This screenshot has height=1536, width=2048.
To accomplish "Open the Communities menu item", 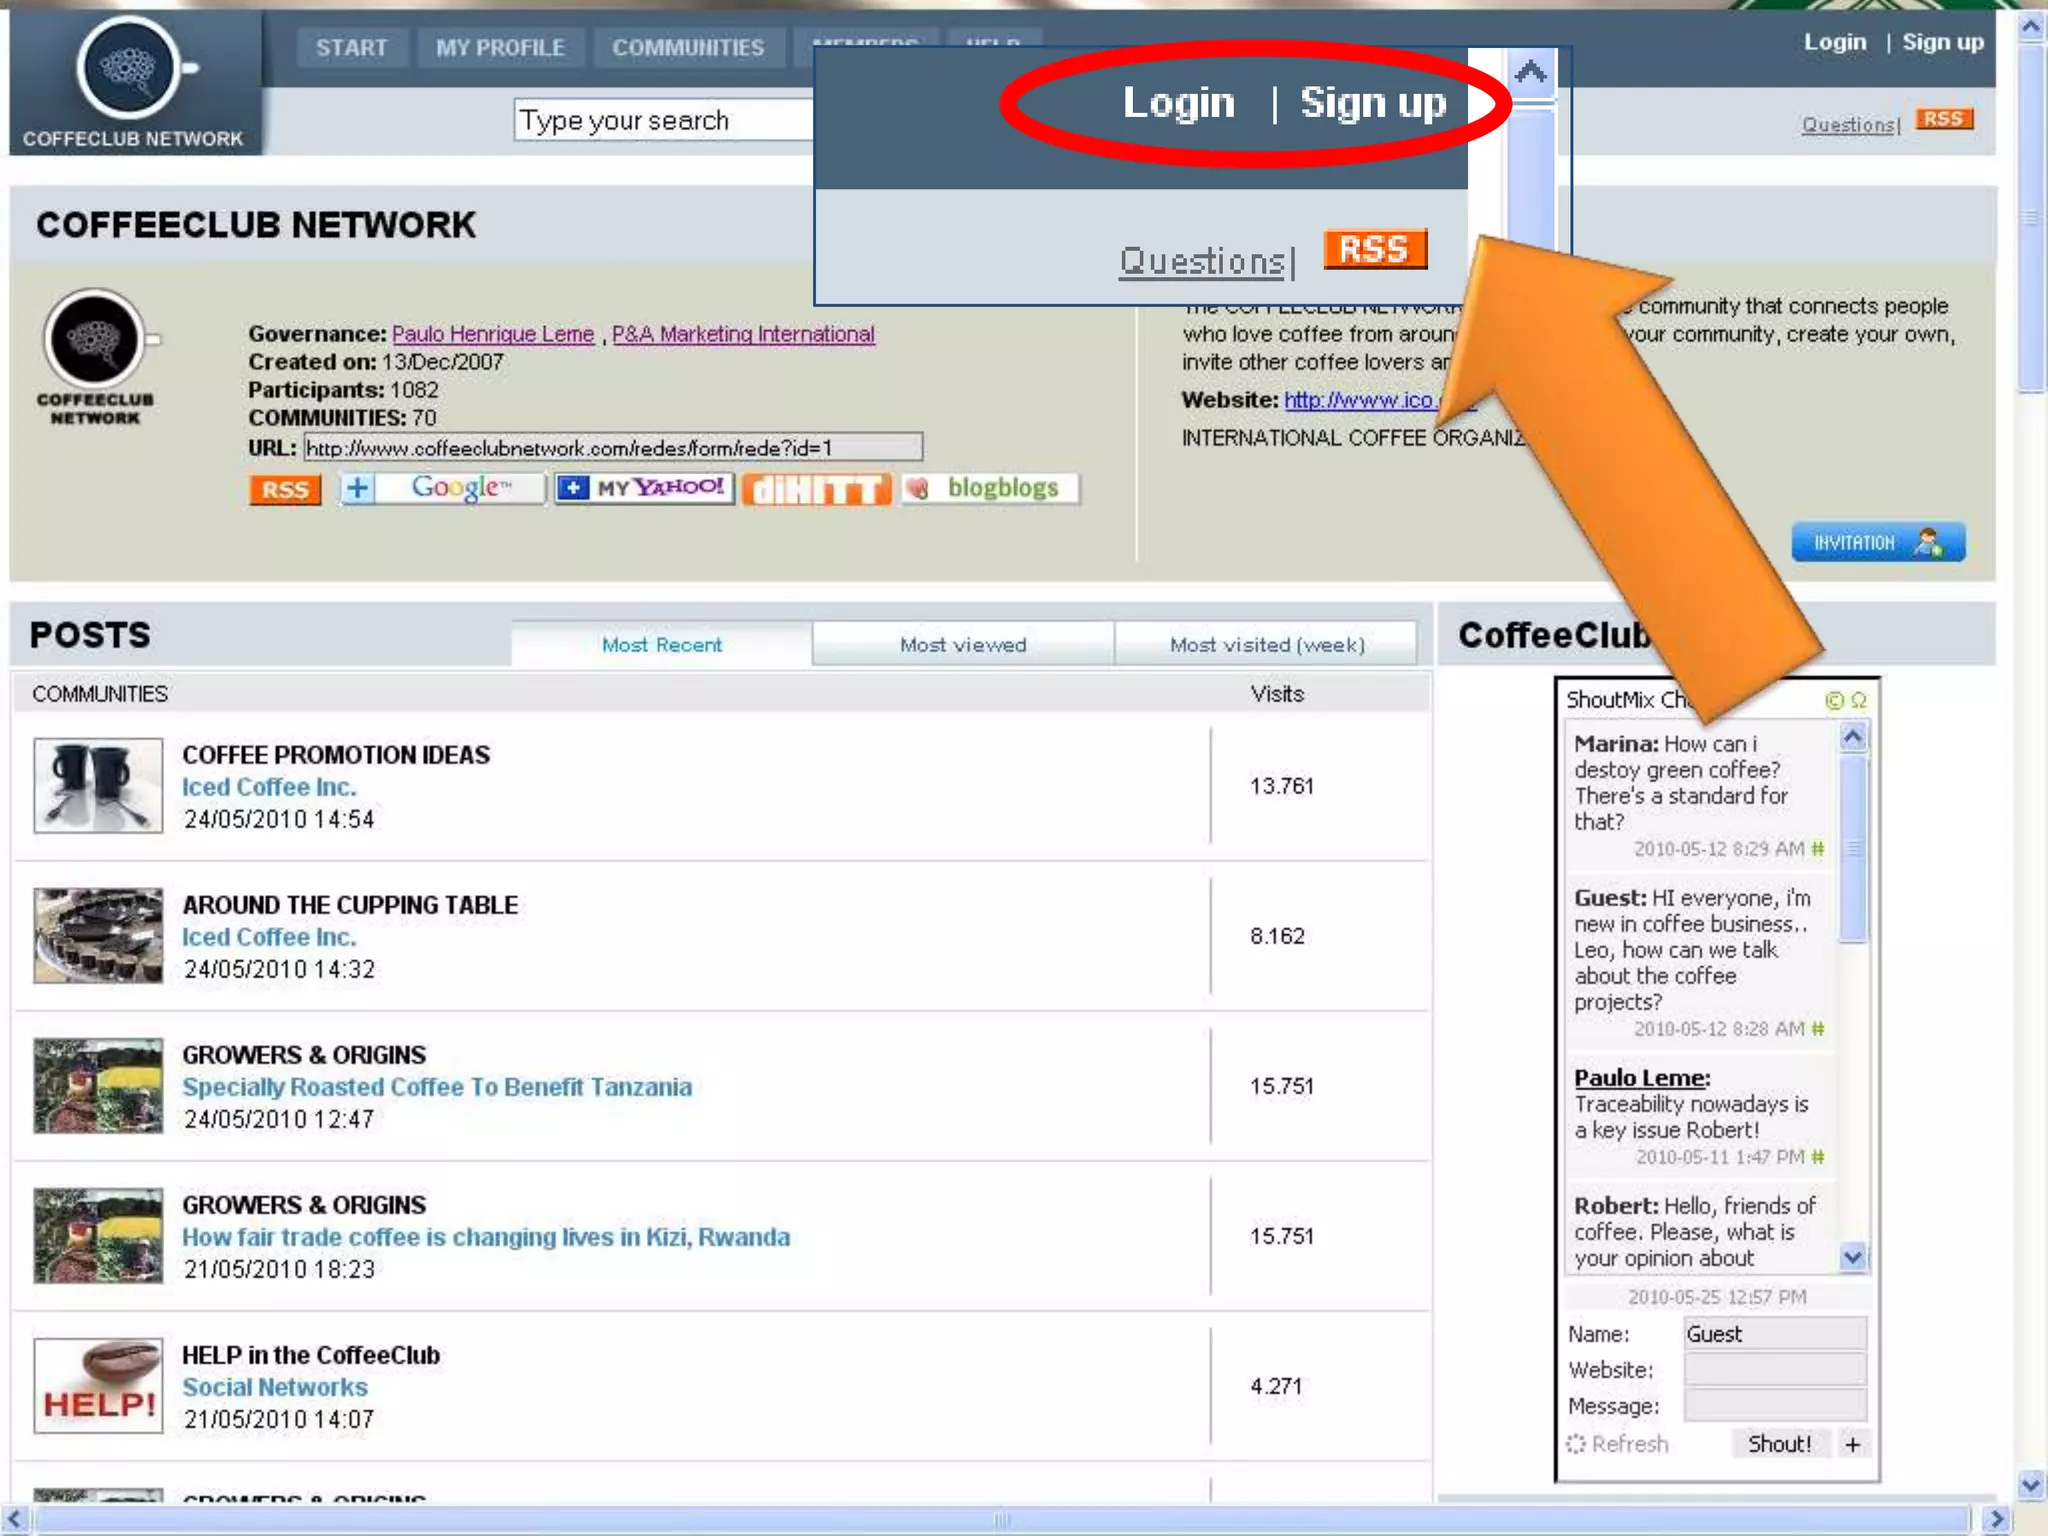I will [x=688, y=47].
